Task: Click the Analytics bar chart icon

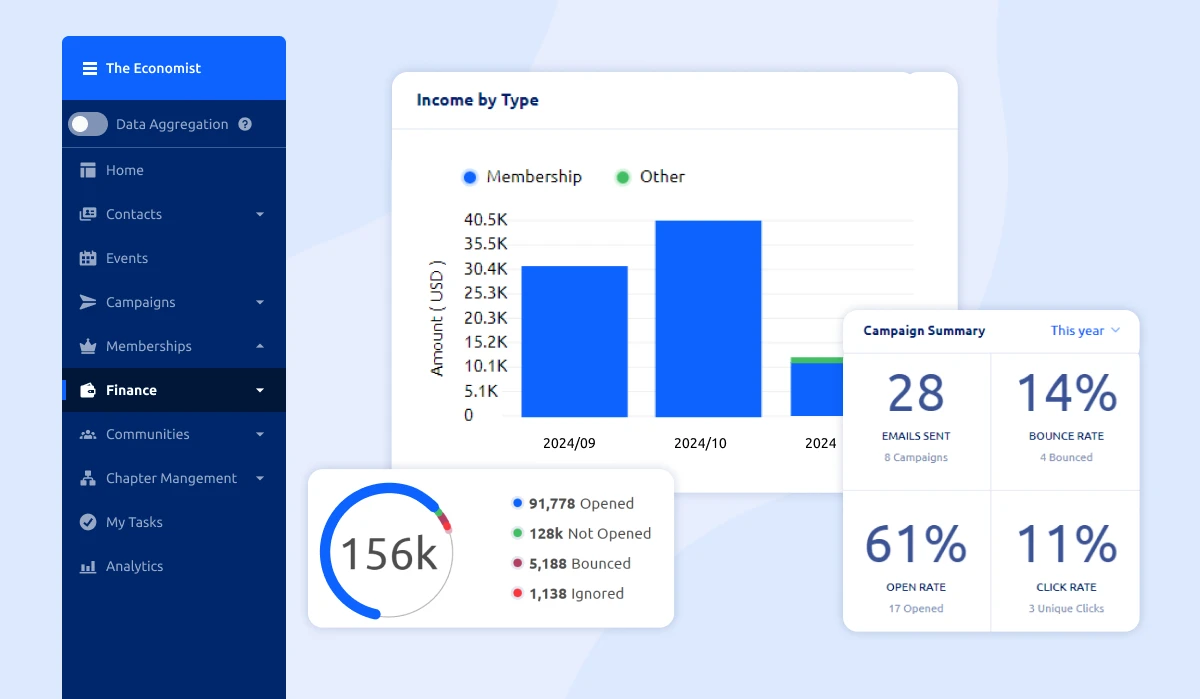Action: 88,566
